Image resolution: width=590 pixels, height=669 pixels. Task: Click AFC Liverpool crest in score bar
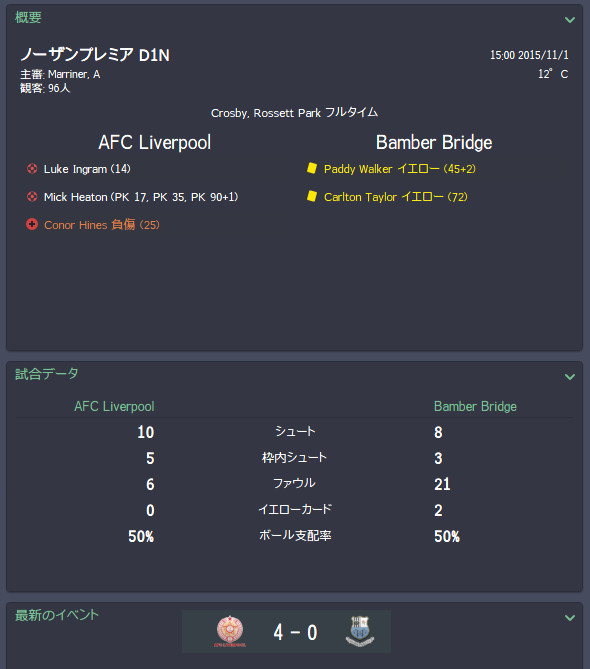[230, 631]
